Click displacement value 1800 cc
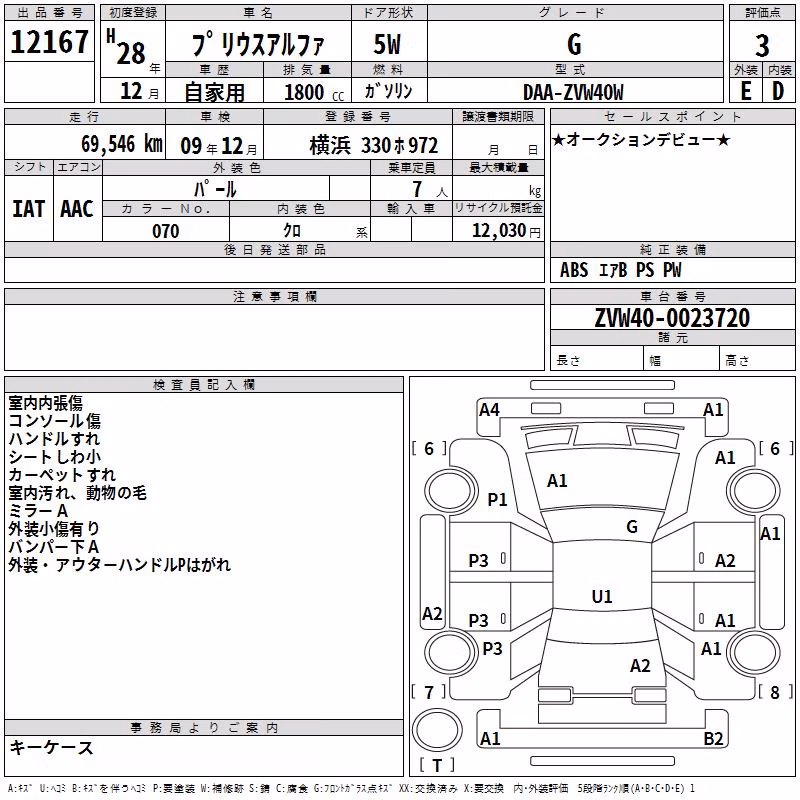The width and height of the screenshot is (800, 800). [314, 92]
